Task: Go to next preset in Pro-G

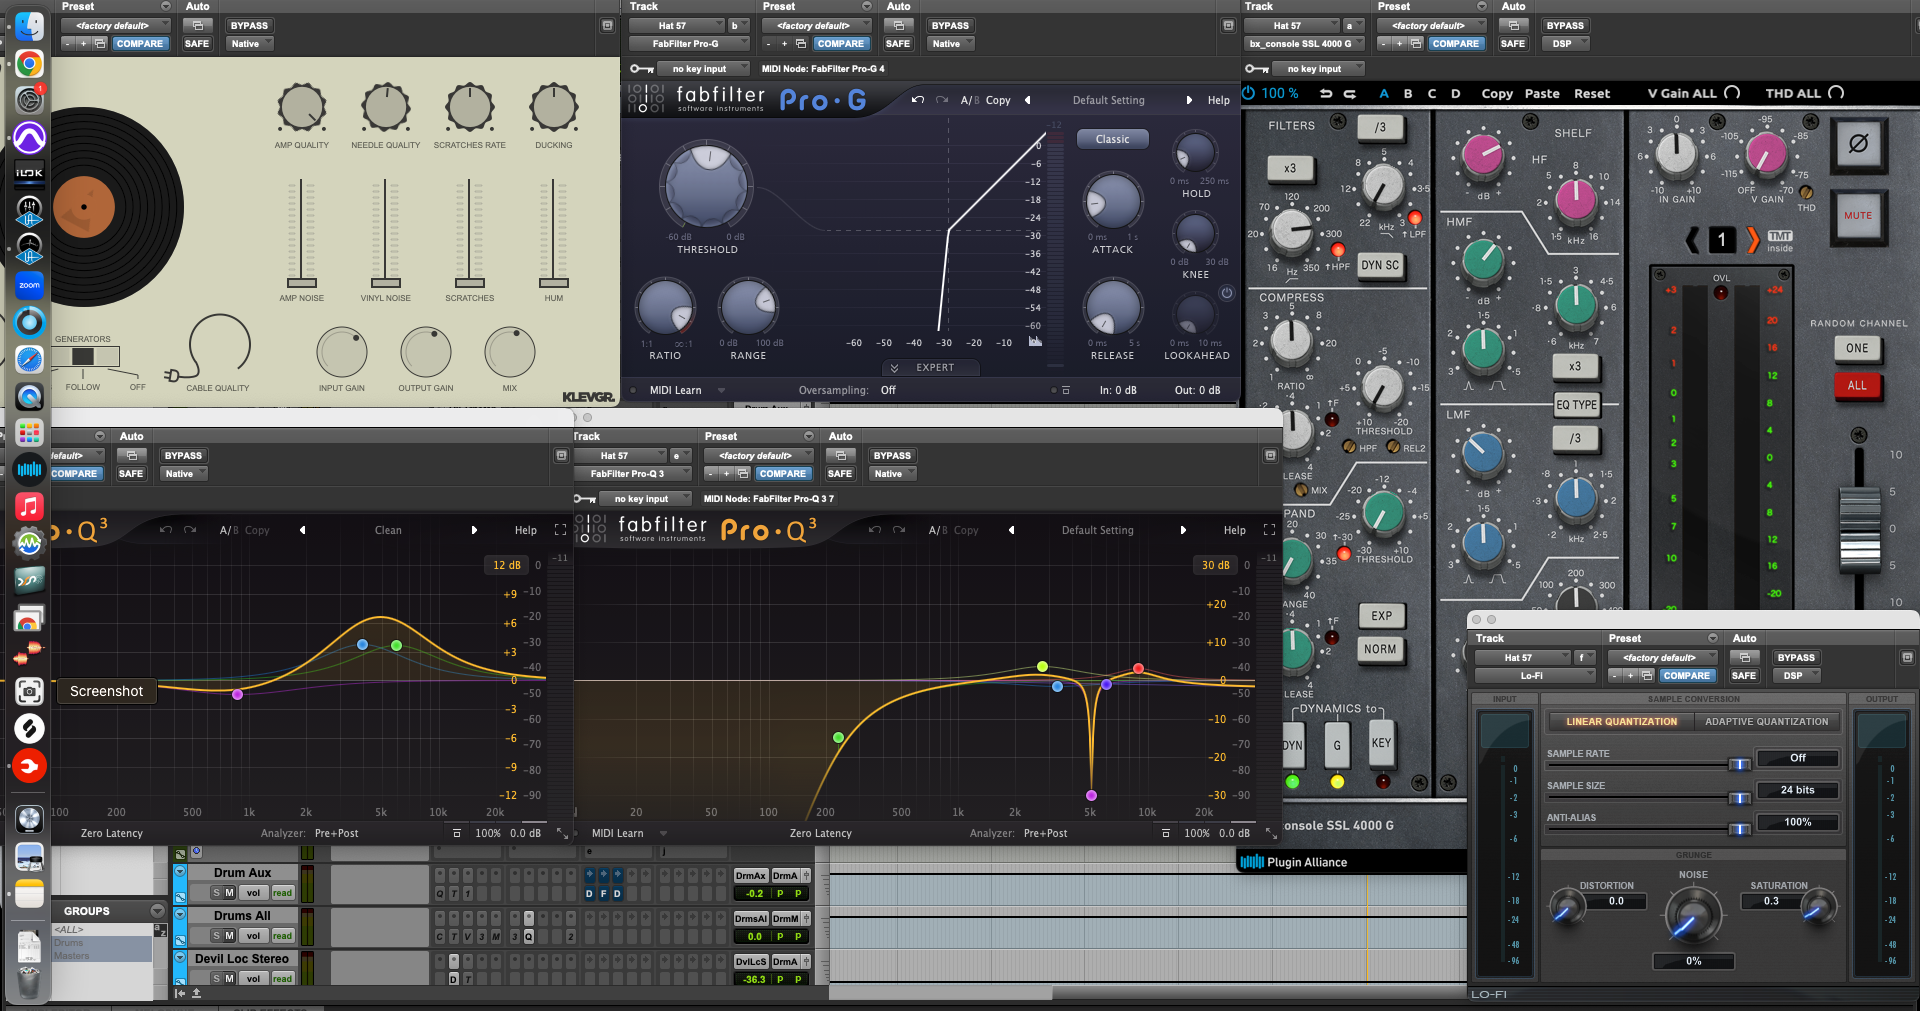Action: click(x=1189, y=100)
